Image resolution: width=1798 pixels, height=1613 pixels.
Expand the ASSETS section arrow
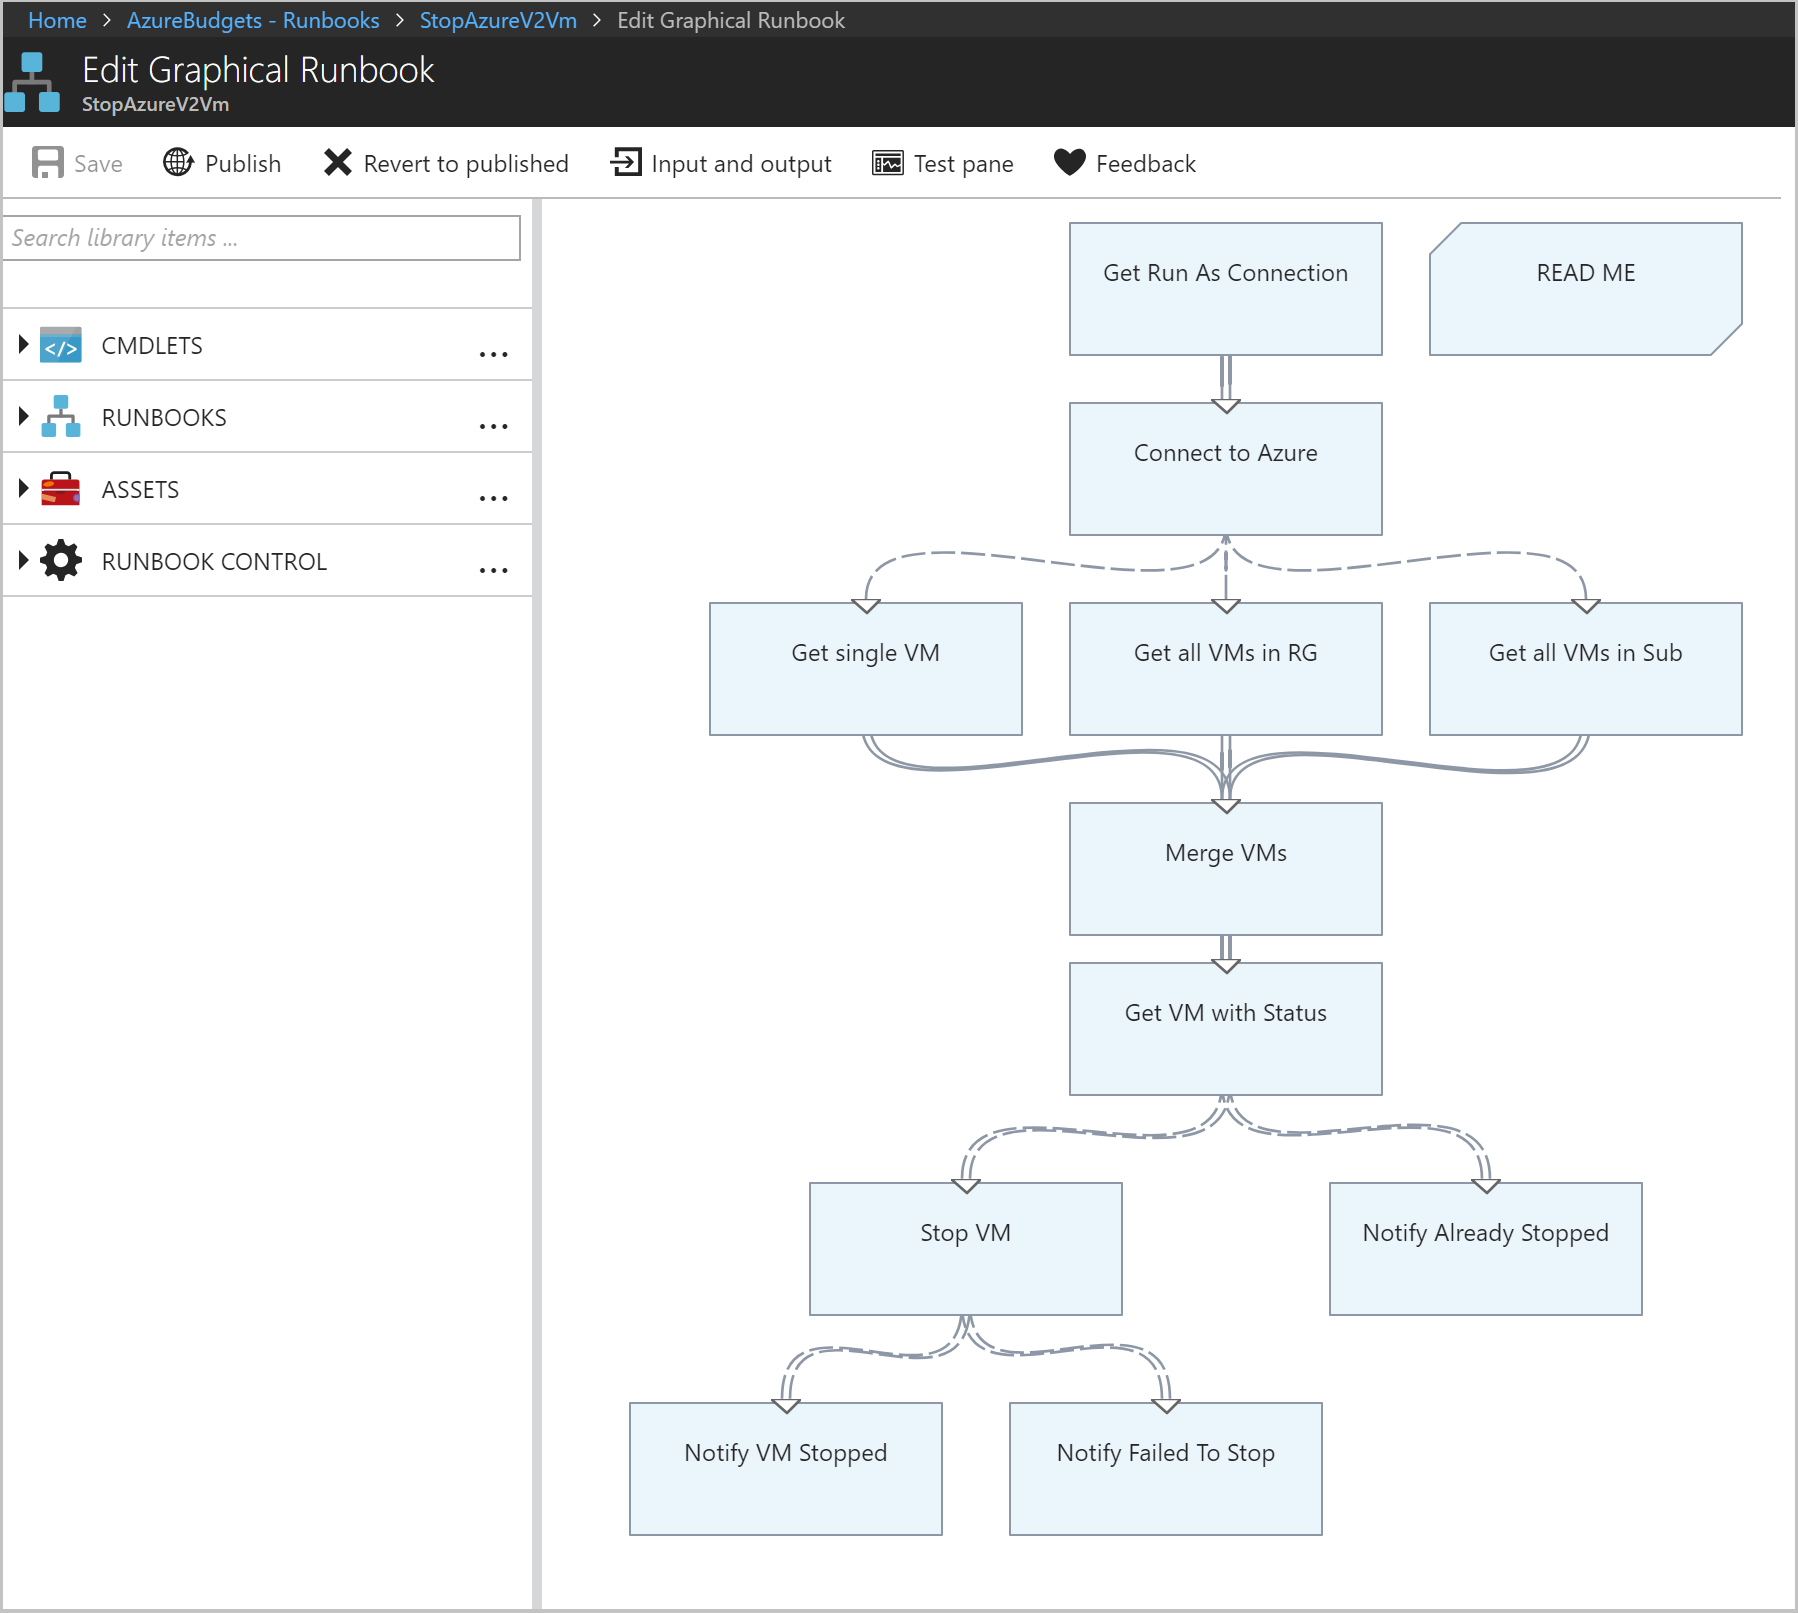[x=24, y=489]
